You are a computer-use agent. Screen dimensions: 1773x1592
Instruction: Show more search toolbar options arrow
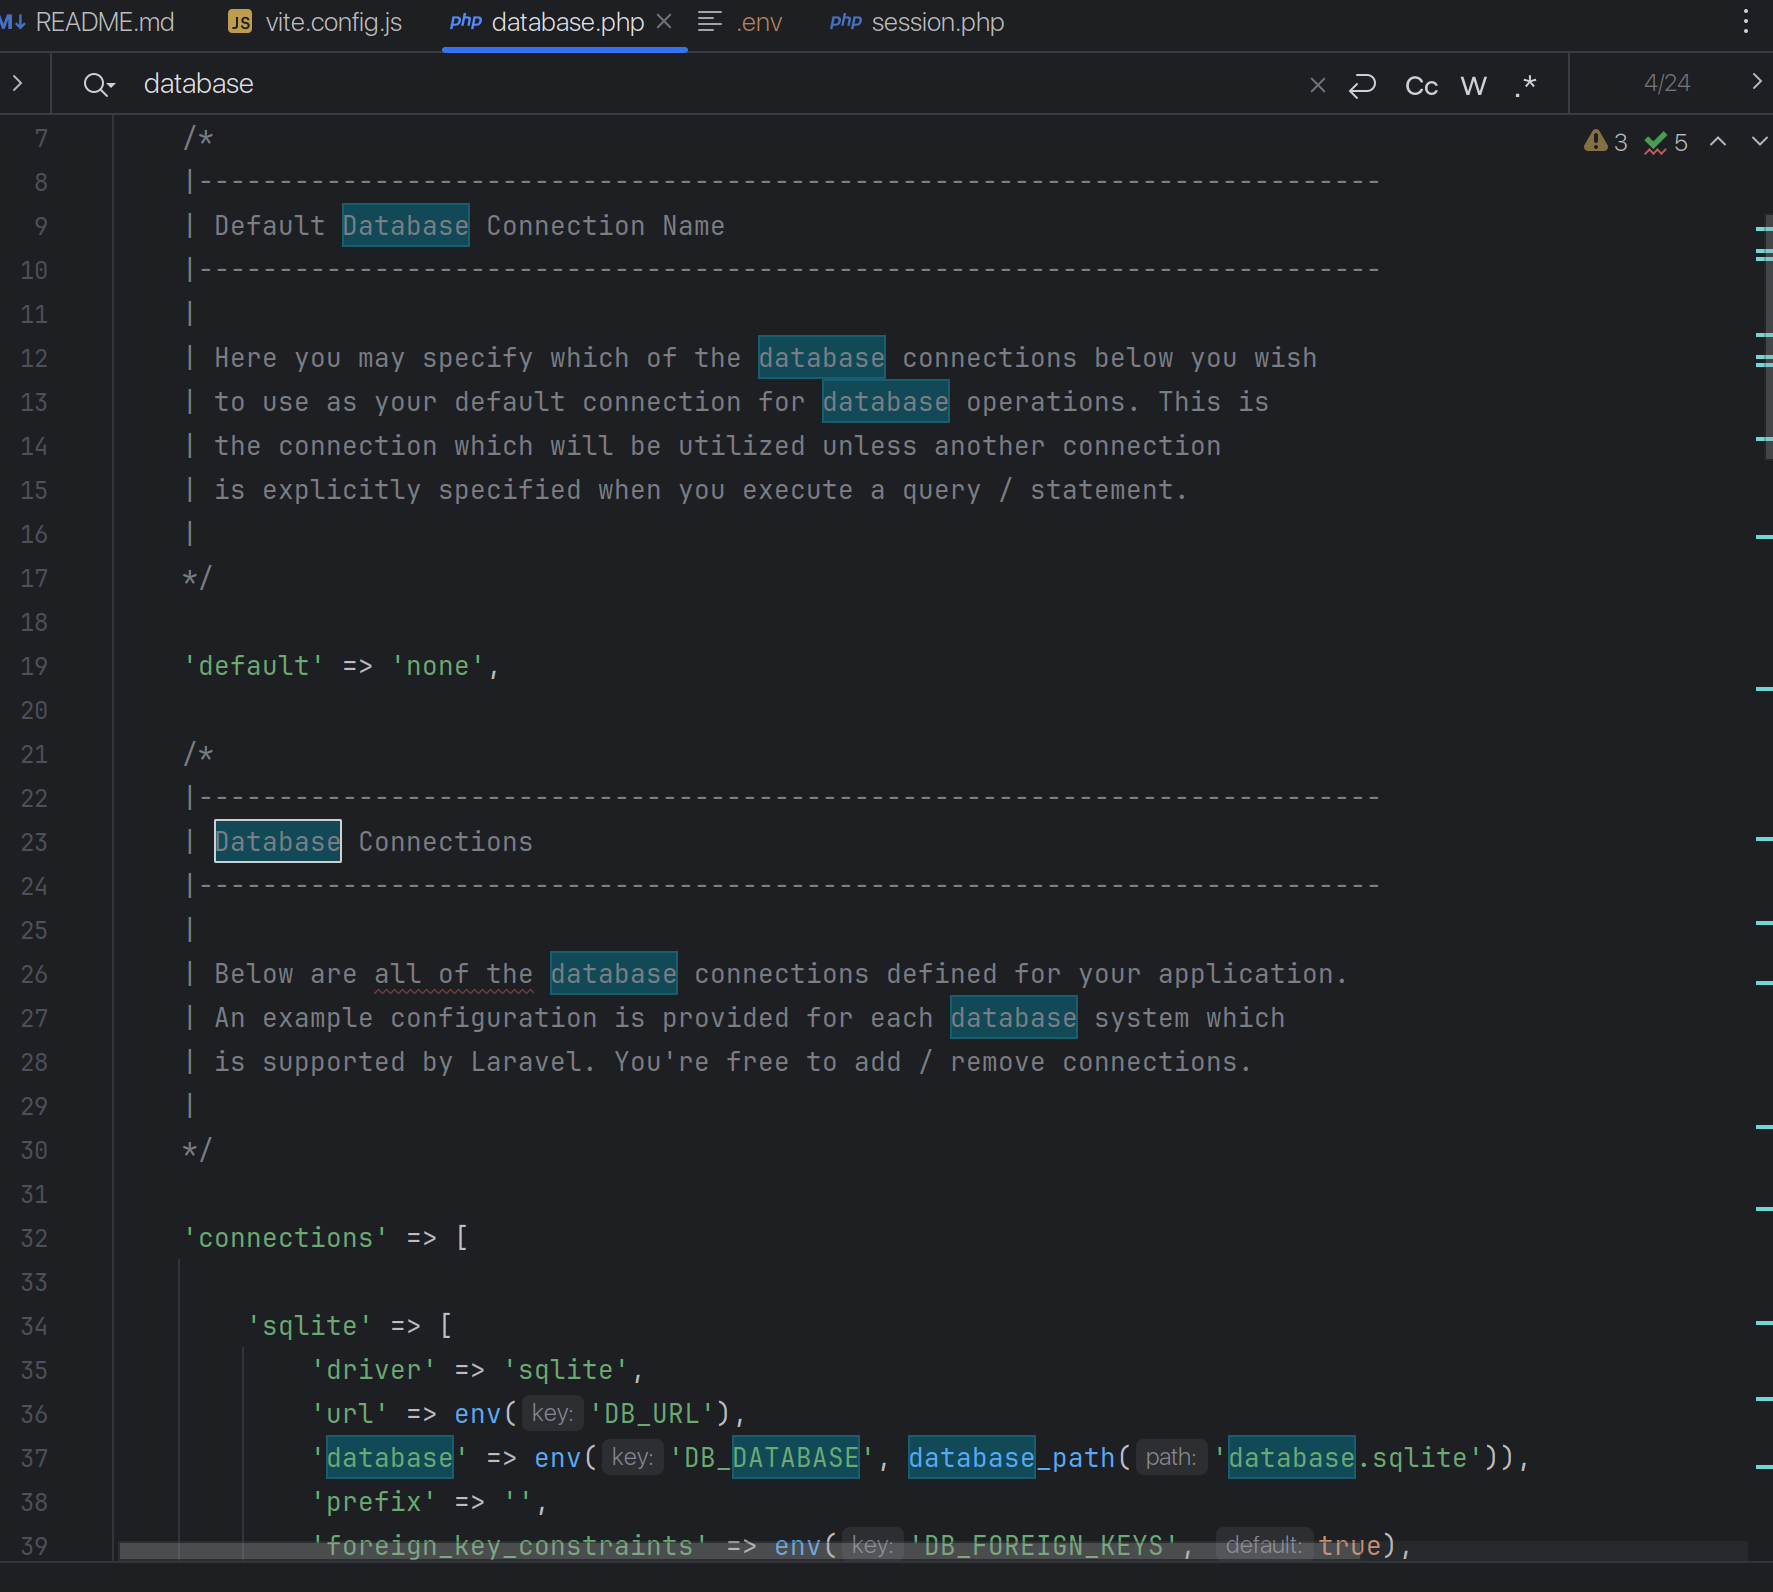[1757, 82]
